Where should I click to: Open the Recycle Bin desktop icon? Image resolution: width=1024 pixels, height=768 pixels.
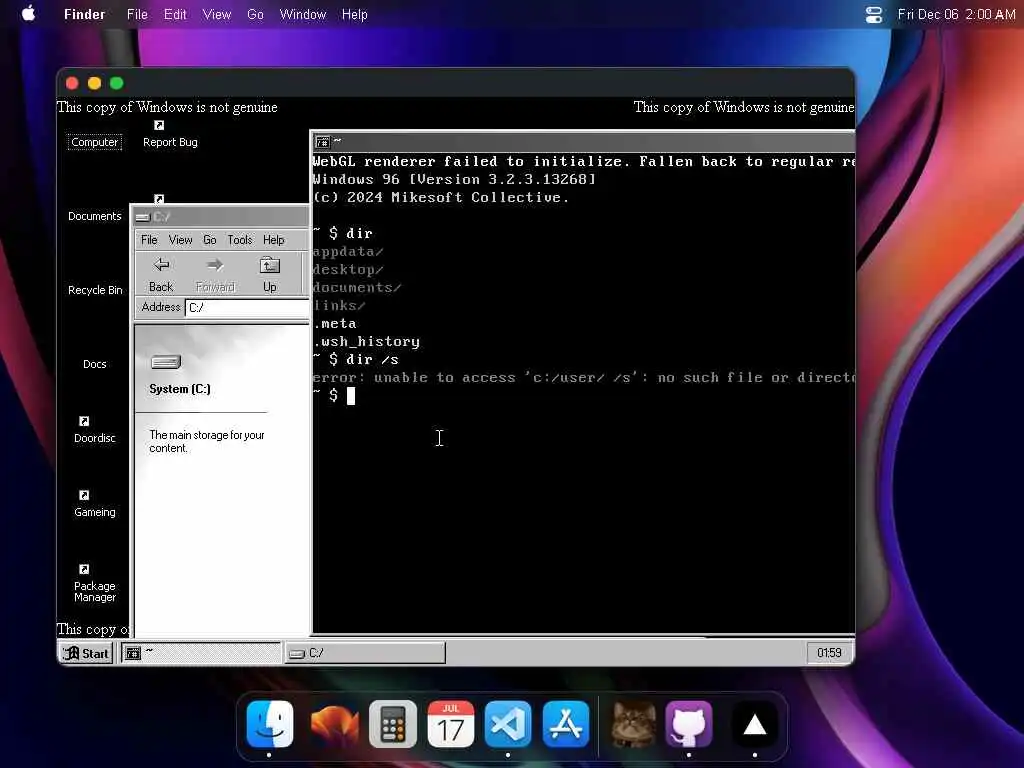[95, 290]
